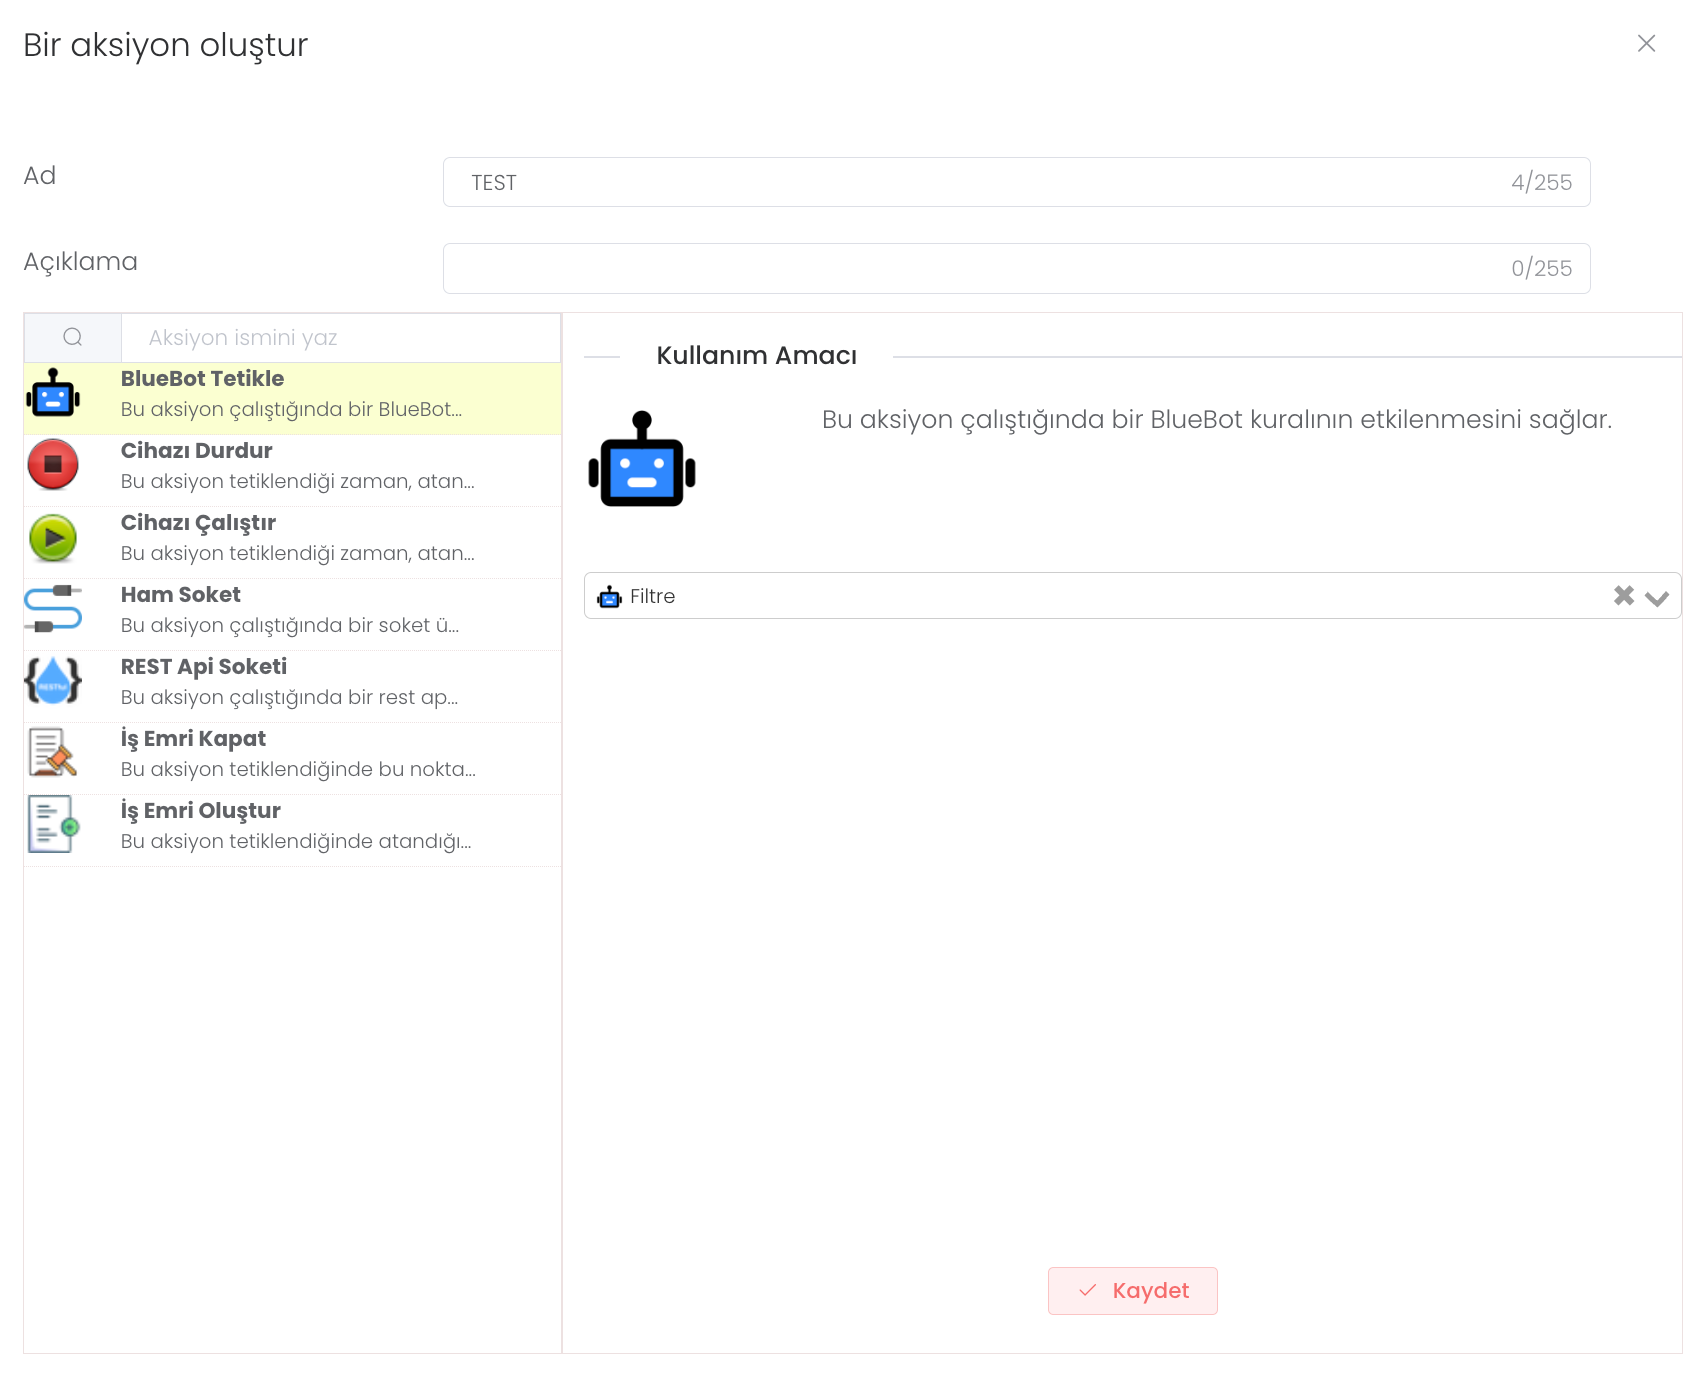Viewport: 1692px width, 1392px height.
Task: Click the REST Api Soketi droplet icon
Action: pyautogui.click(x=53, y=681)
